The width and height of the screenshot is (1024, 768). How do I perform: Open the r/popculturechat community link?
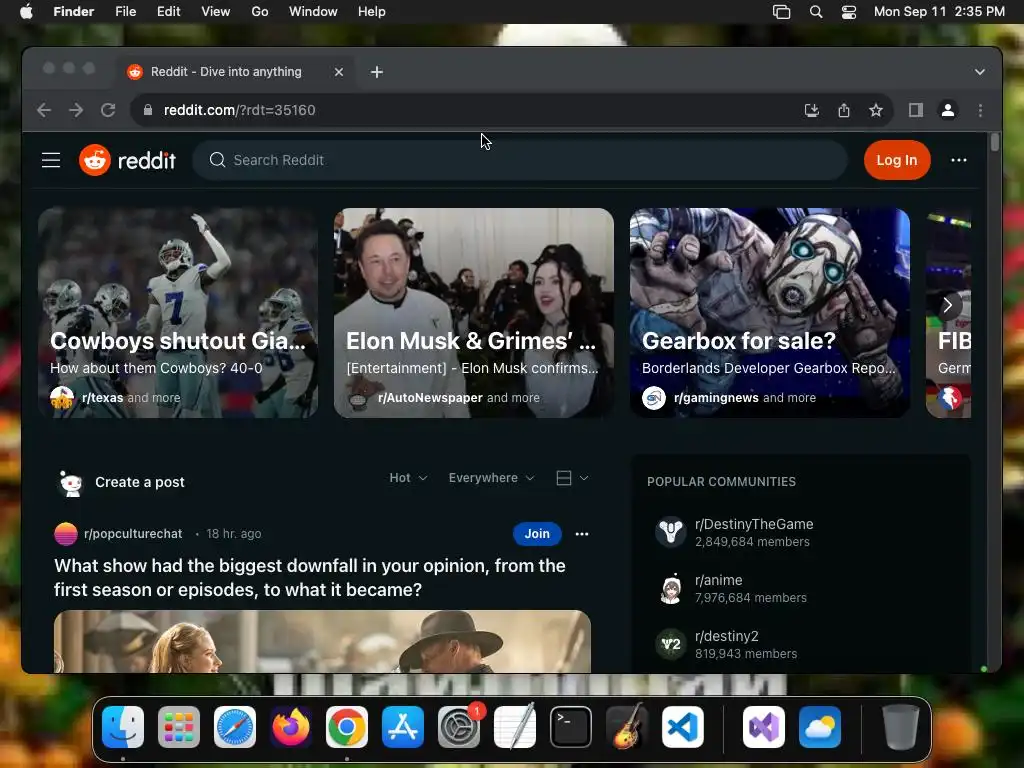(133, 534)
